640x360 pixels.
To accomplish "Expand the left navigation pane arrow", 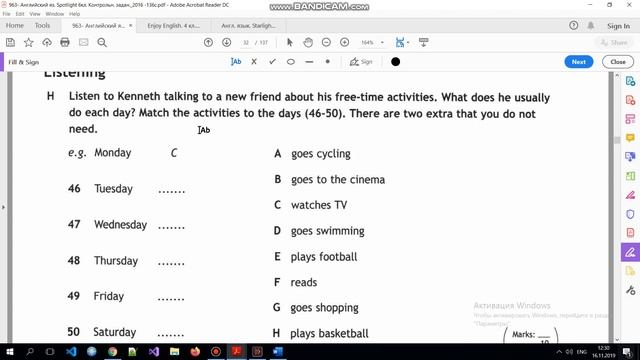I will tap(3, 207).
